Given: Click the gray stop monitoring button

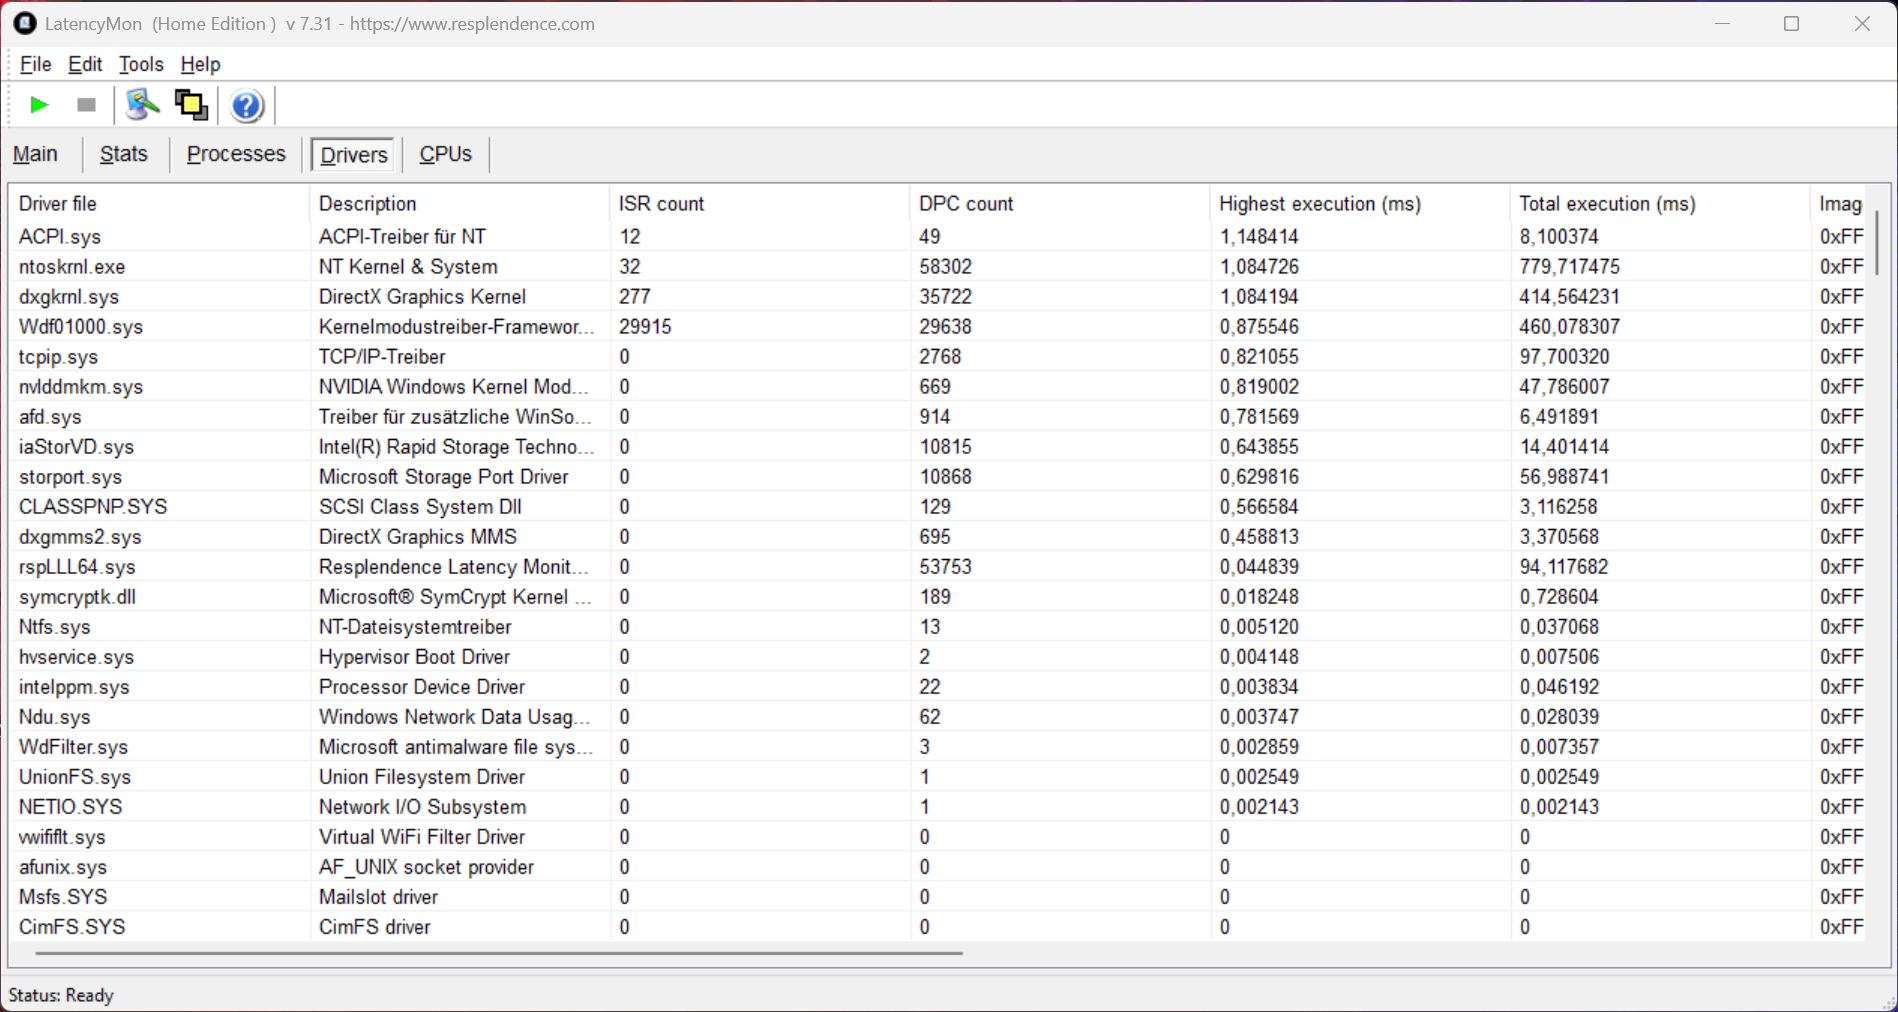Looking at the screenshot, I should [86, 105].
